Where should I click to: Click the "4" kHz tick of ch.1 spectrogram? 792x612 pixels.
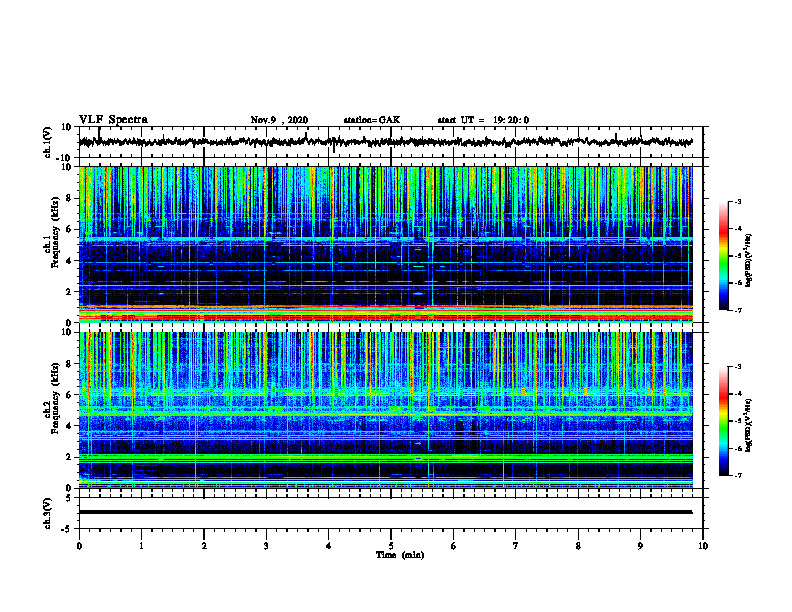tap(69, 261)
